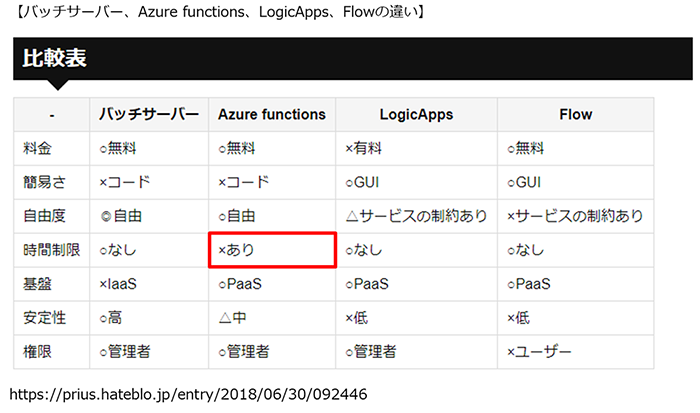This screenshot has height=413, width=700.
Task: Select the 安定性 row label
Action: click(52, 318)
